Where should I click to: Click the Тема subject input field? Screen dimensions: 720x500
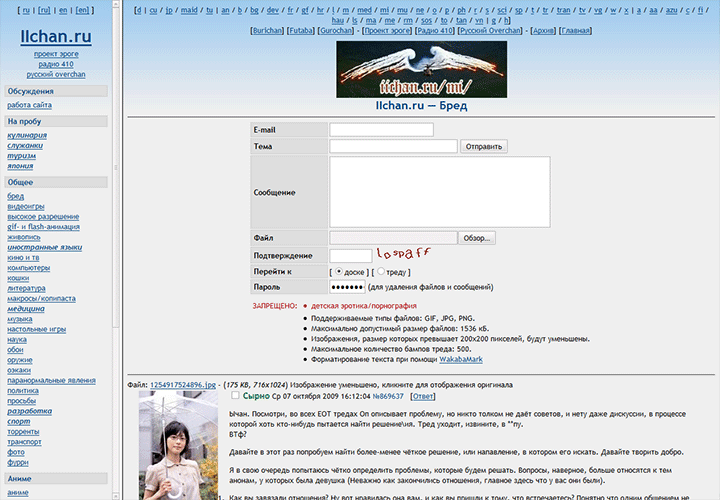(394, 146)
